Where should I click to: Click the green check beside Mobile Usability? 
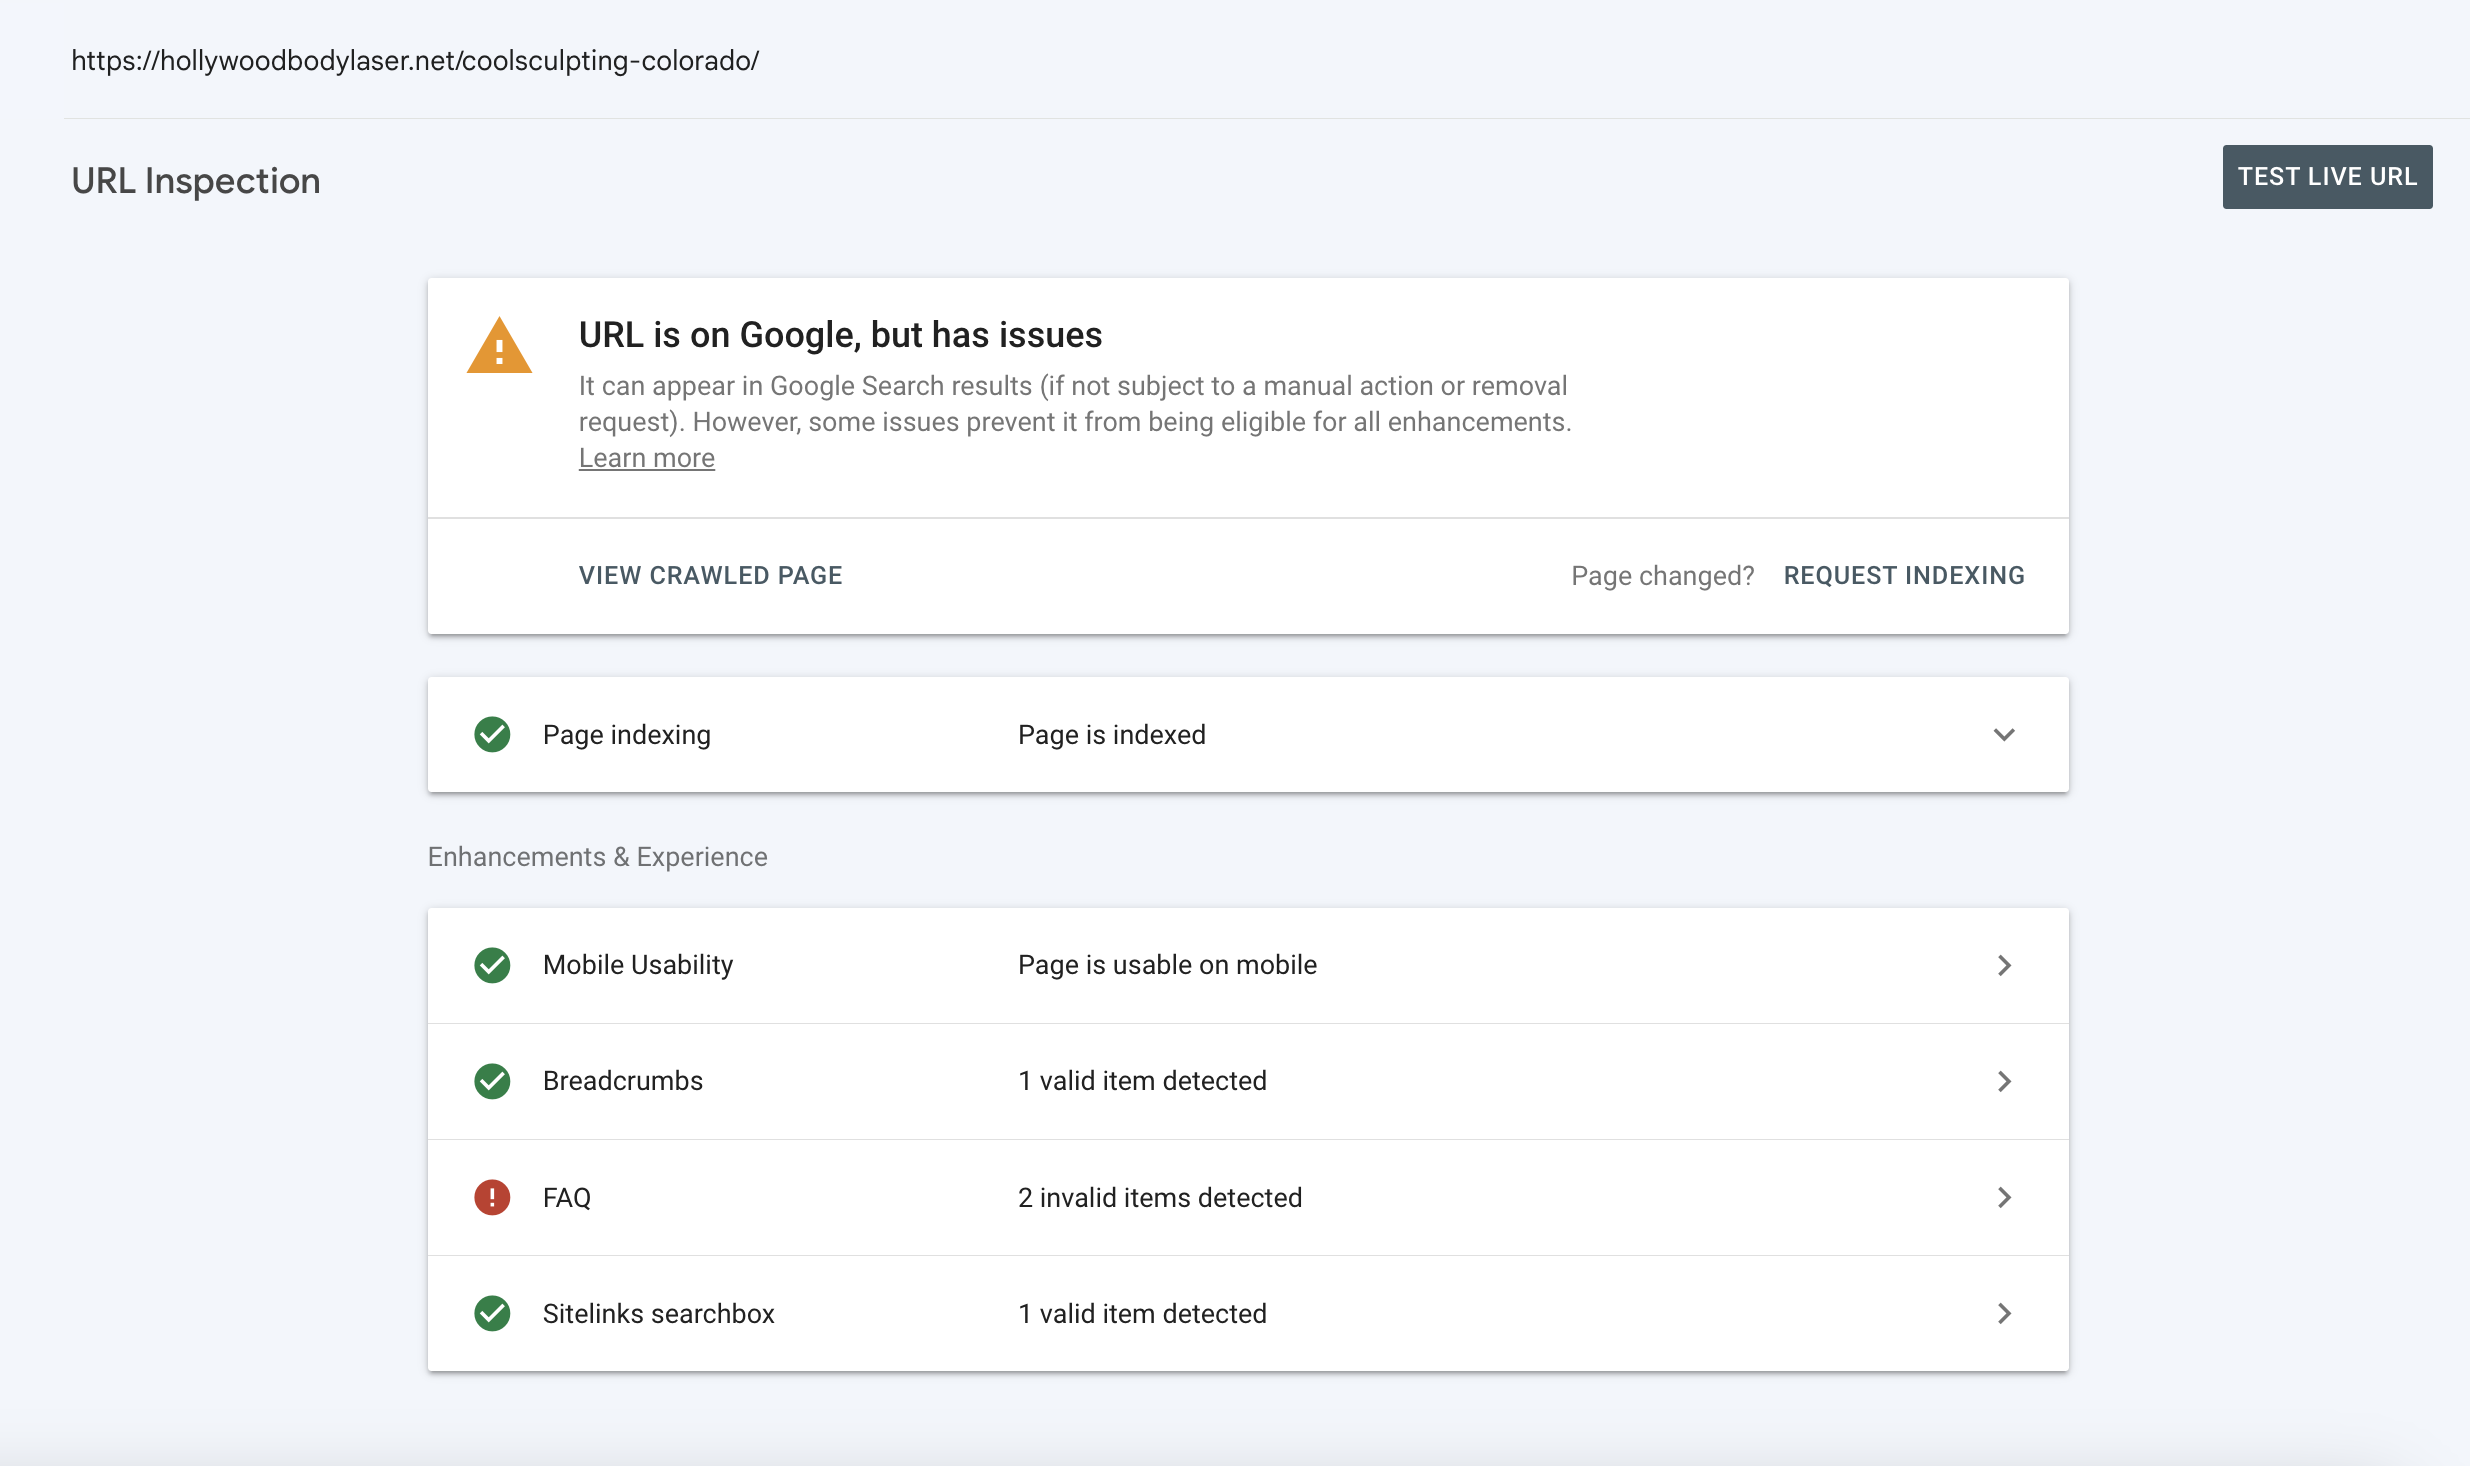tap(492, 965)
